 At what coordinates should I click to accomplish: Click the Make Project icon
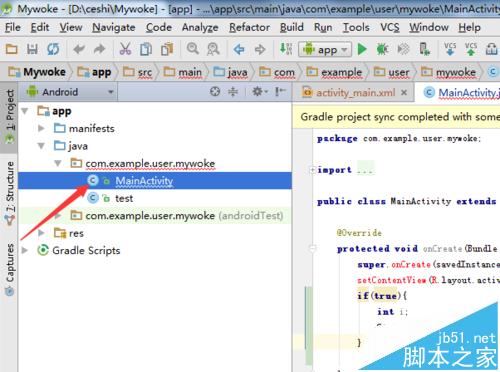(x=286, y=49)
